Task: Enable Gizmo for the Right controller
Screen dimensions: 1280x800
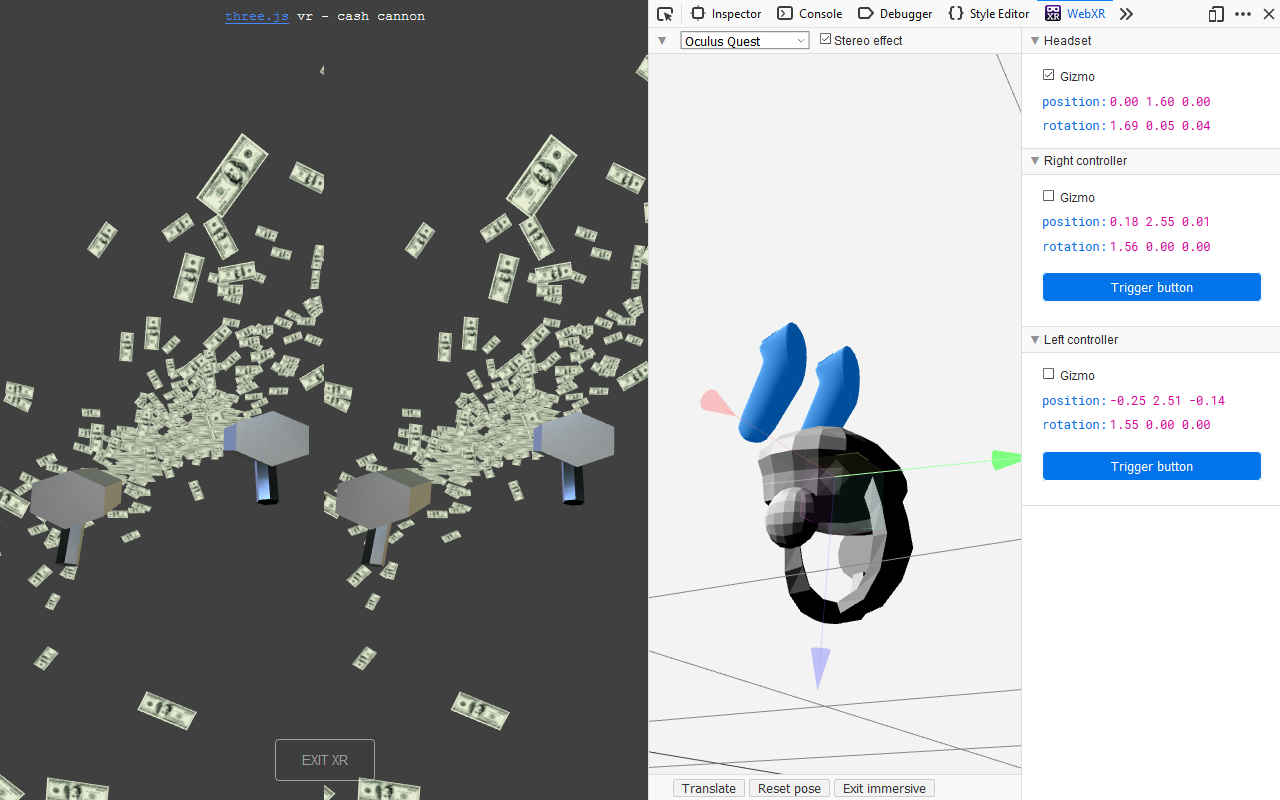Action: tap(1048, 196)
